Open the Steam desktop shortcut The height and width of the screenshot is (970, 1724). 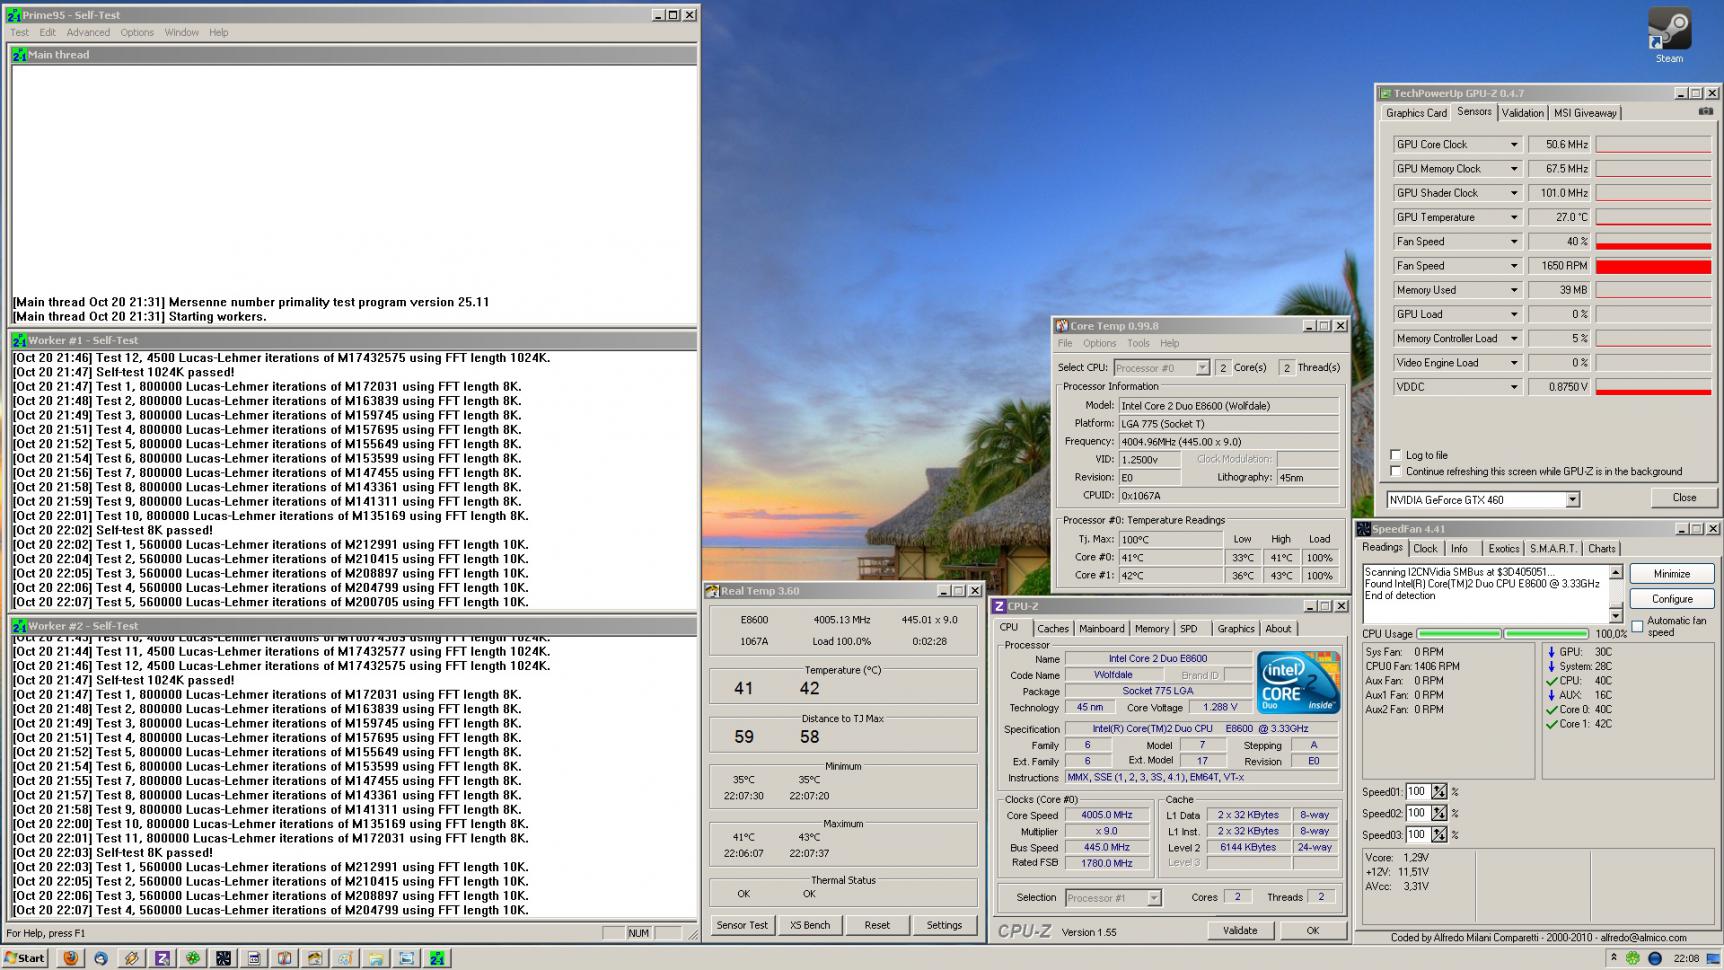click(x=1669, y=33)
